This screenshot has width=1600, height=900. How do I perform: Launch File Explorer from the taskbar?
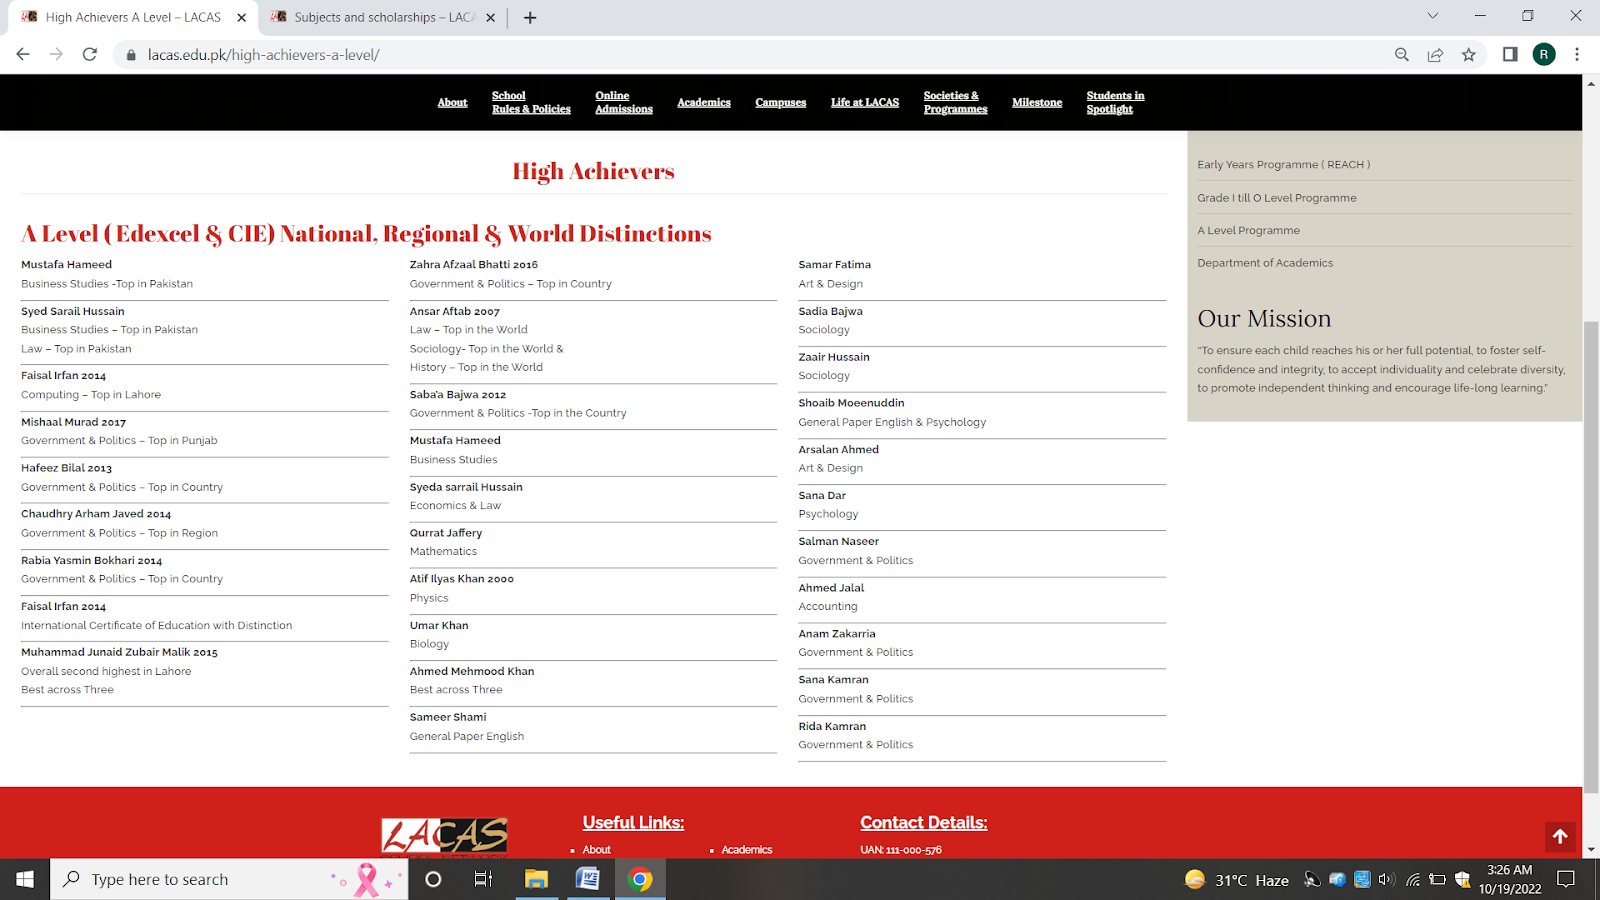[537, 879]
